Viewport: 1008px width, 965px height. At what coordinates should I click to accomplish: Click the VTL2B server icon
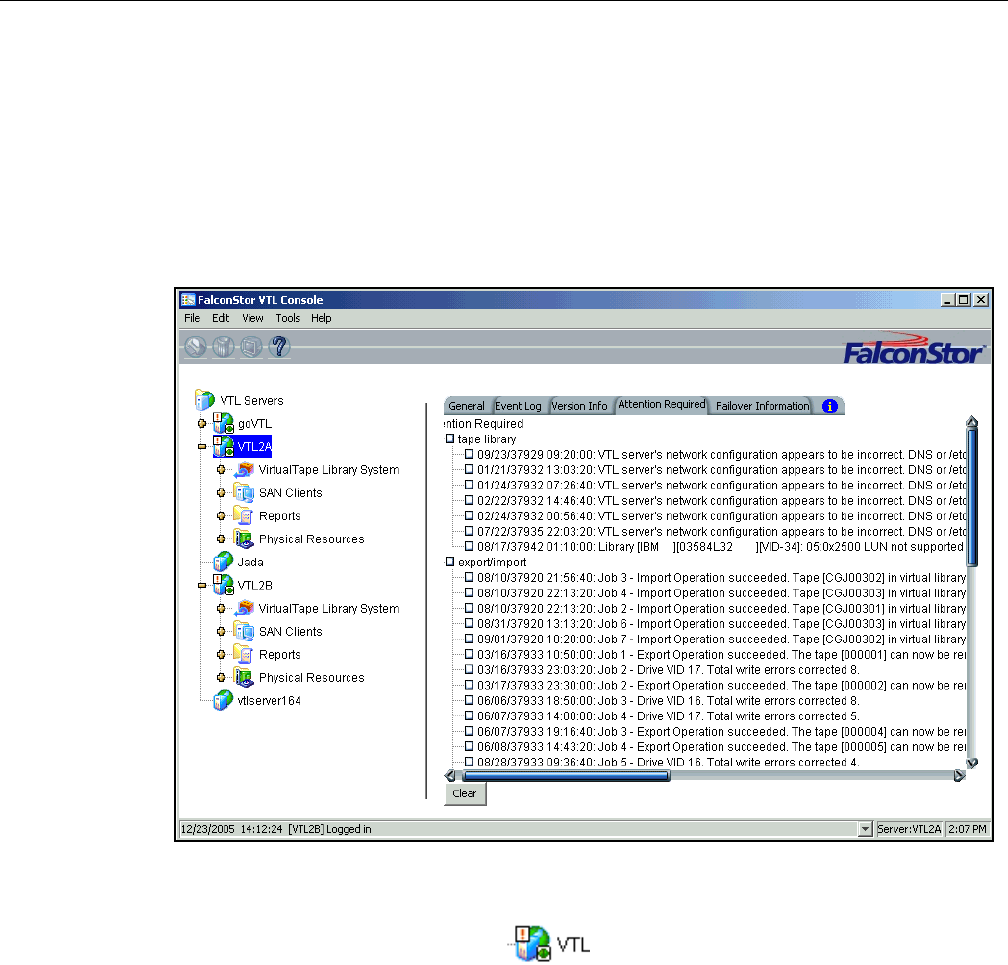223,585
